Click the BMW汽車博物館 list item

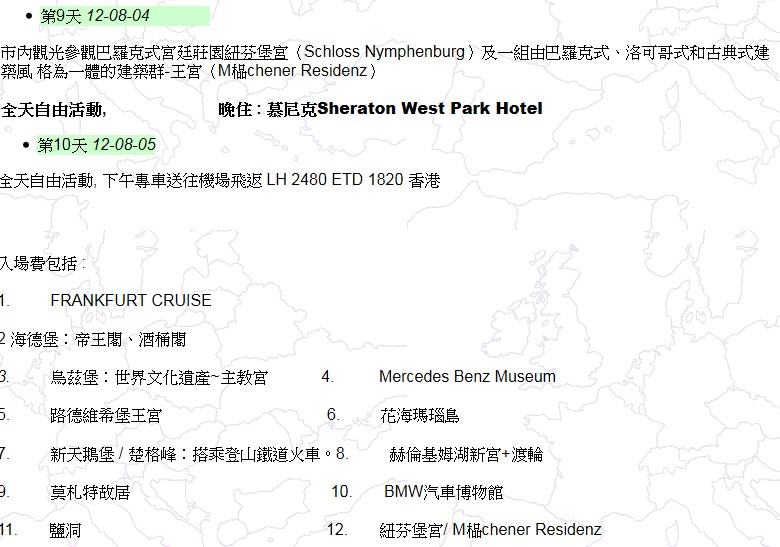[443, 492]
